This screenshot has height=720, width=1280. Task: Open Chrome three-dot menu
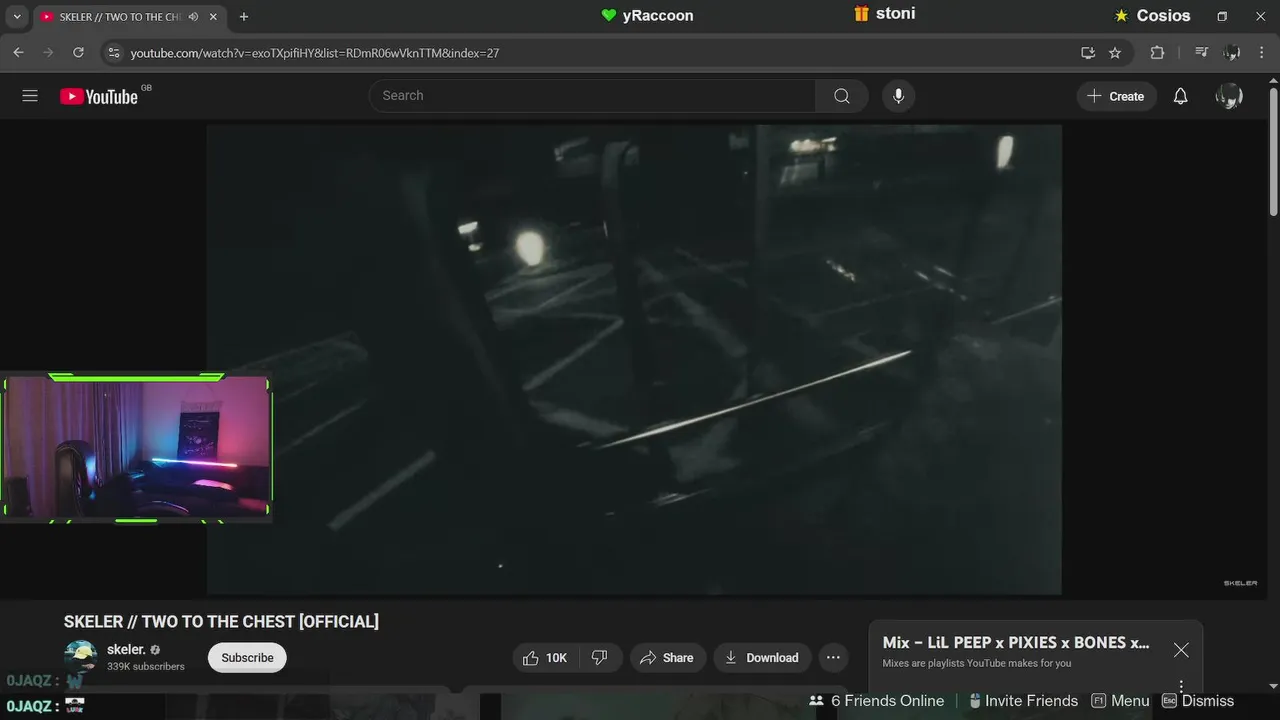click(x=1261, y=53)
